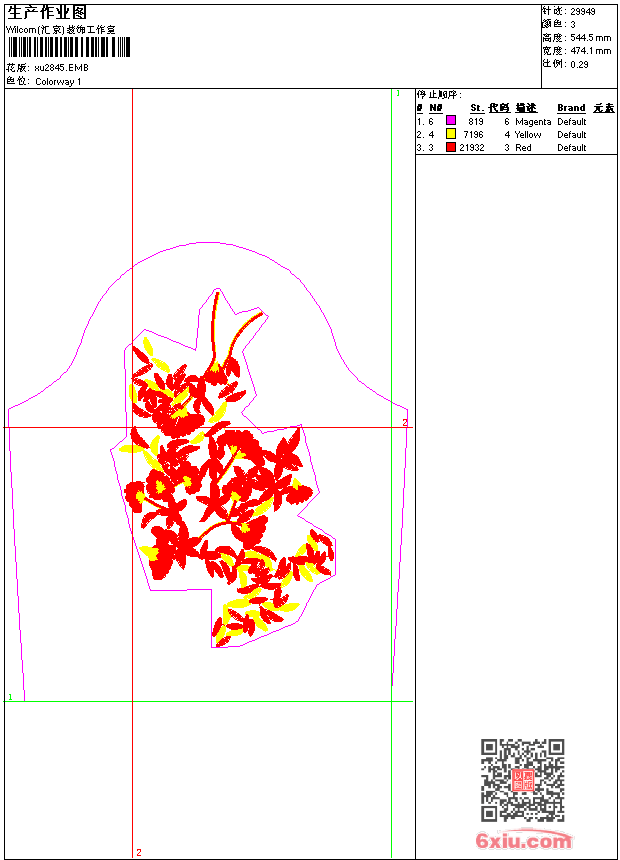Click the St. column header

point(477,108)
